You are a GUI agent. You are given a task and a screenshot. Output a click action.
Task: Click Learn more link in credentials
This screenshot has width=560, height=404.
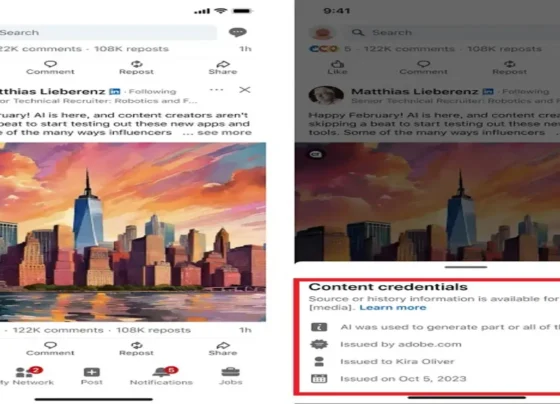[x=393, y=308]
